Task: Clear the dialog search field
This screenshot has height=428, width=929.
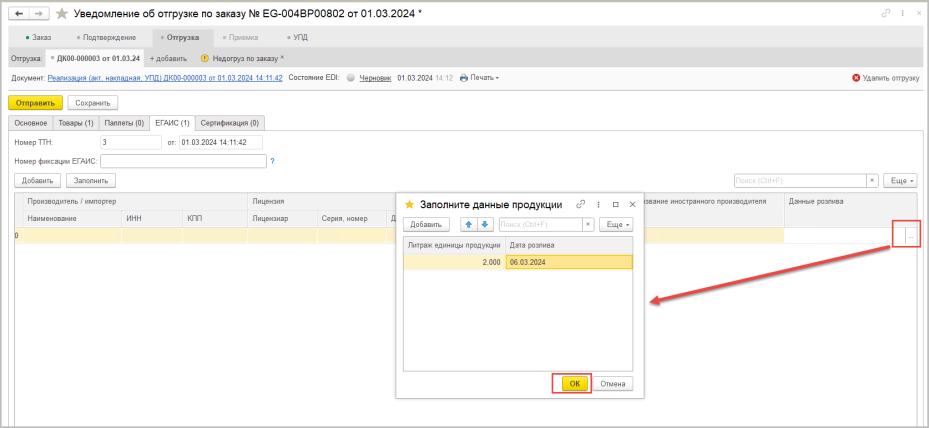Action: [588, 225]
